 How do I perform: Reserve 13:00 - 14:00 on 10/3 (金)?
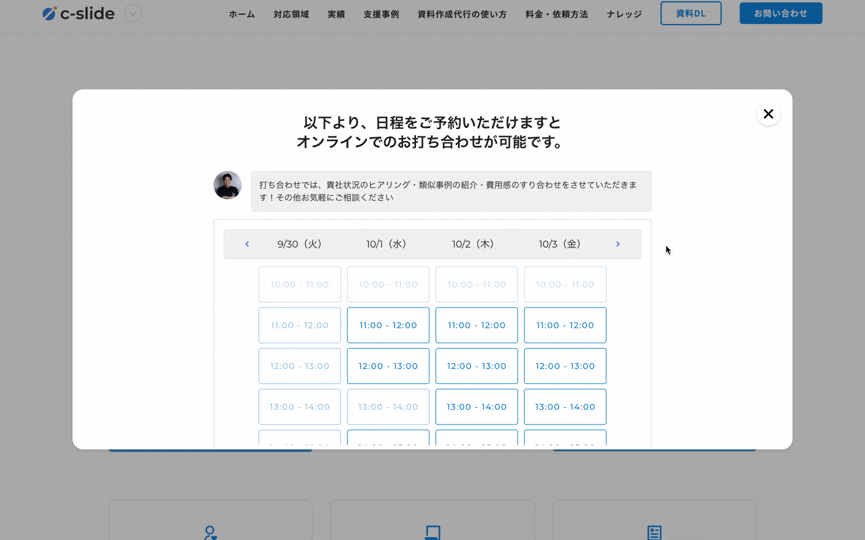pyautogui.click(x=565, y=407)
